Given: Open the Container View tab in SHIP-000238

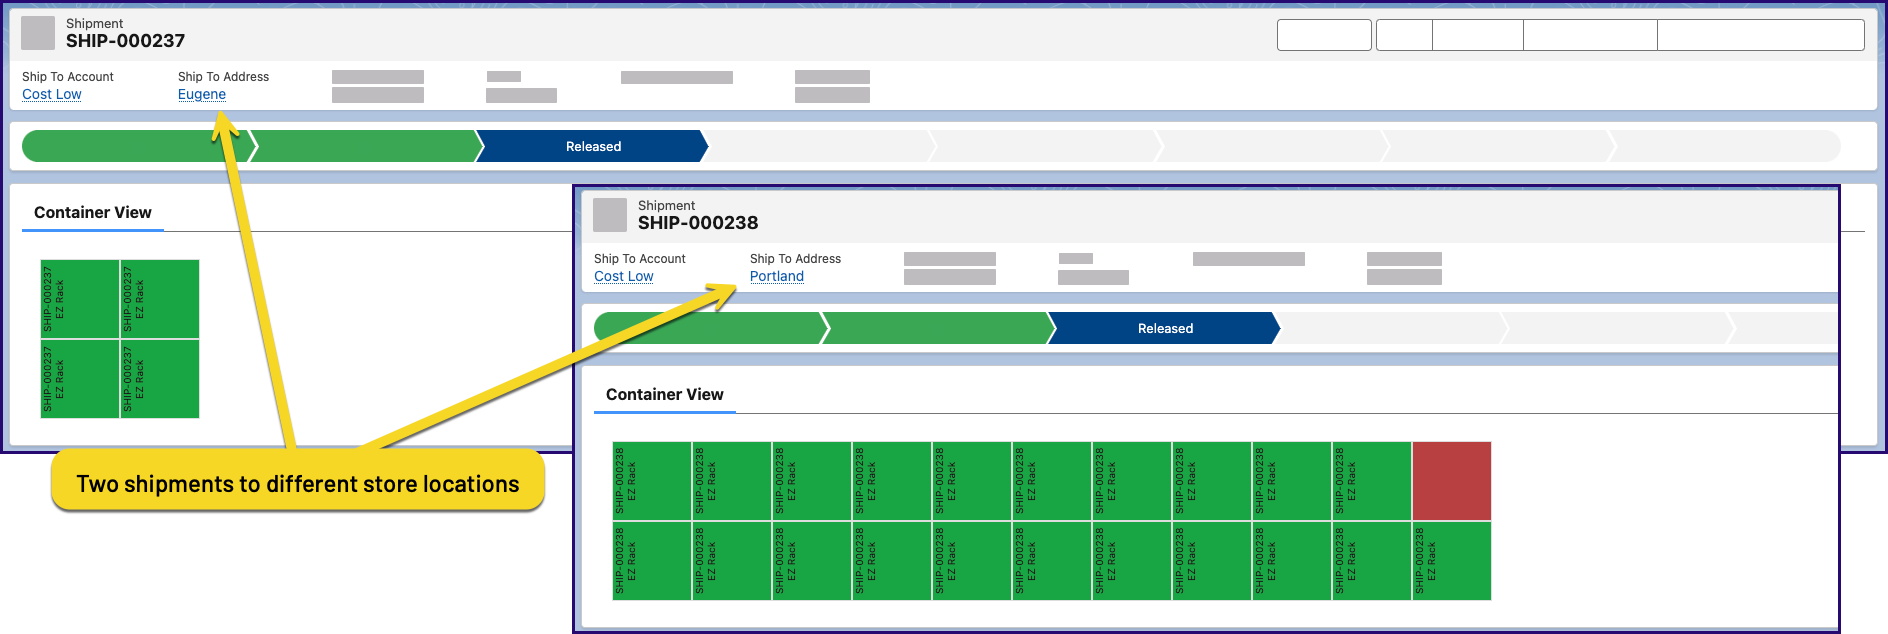Looking at the screenshot, I should [x=665, y=394].
